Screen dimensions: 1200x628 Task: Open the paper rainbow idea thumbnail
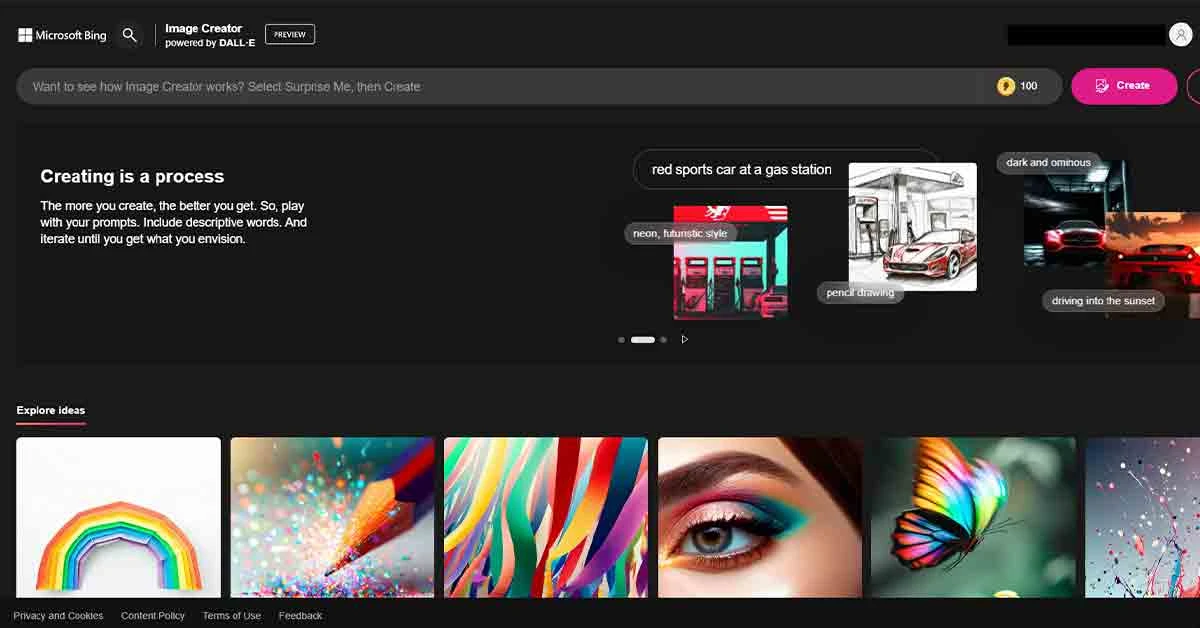click(x=118, y=517)
